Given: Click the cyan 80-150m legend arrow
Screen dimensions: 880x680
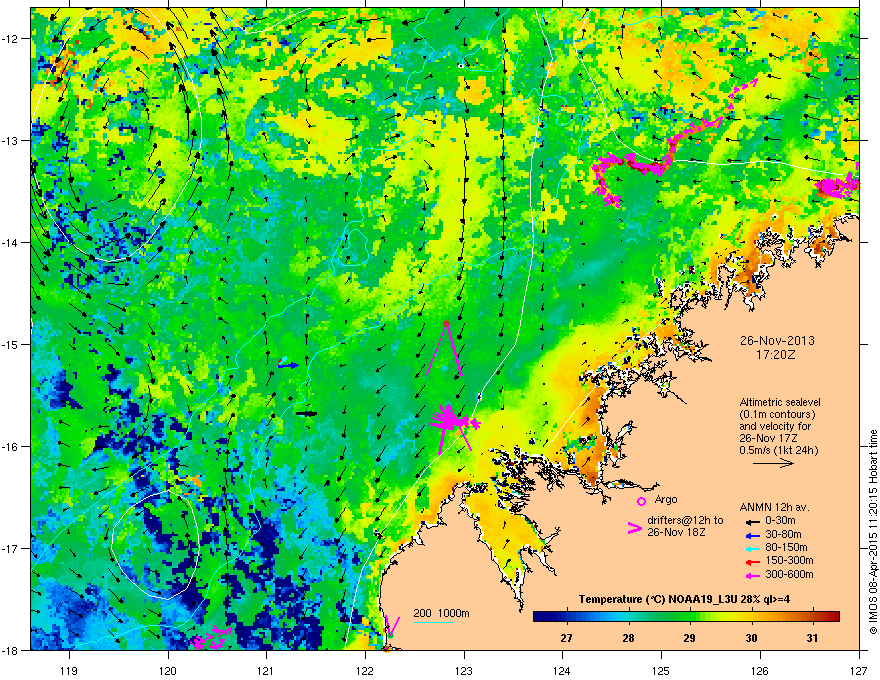Looking at the screenshot, I should (x=751, y=548).
